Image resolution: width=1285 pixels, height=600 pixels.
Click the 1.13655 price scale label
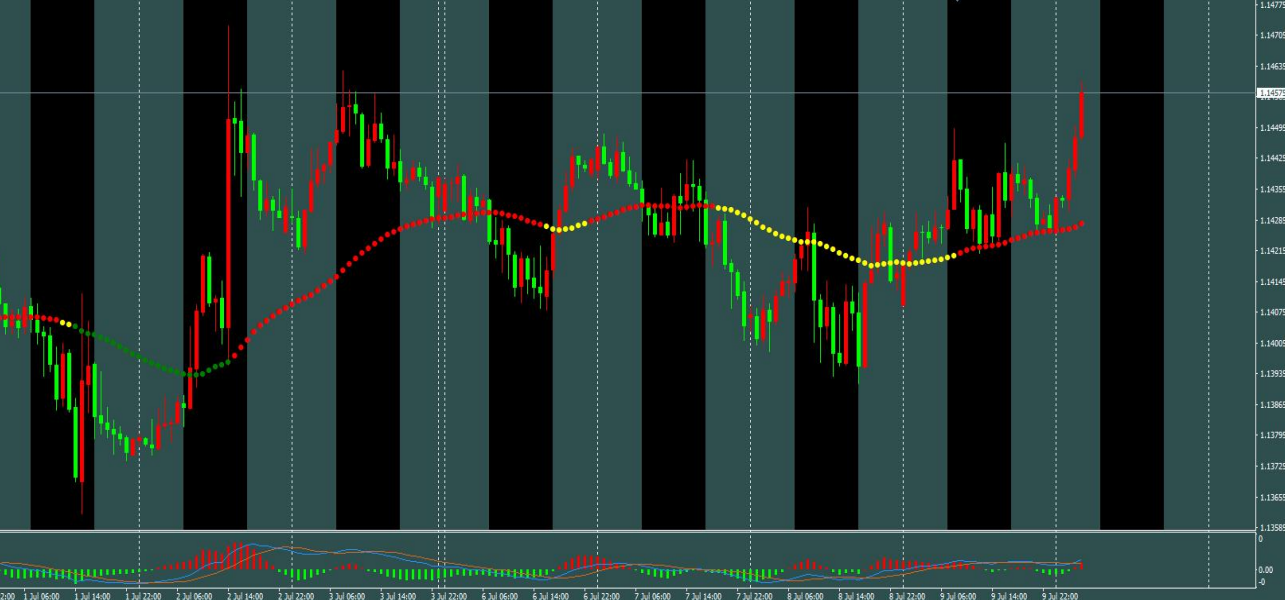(x=1273, y=497)
